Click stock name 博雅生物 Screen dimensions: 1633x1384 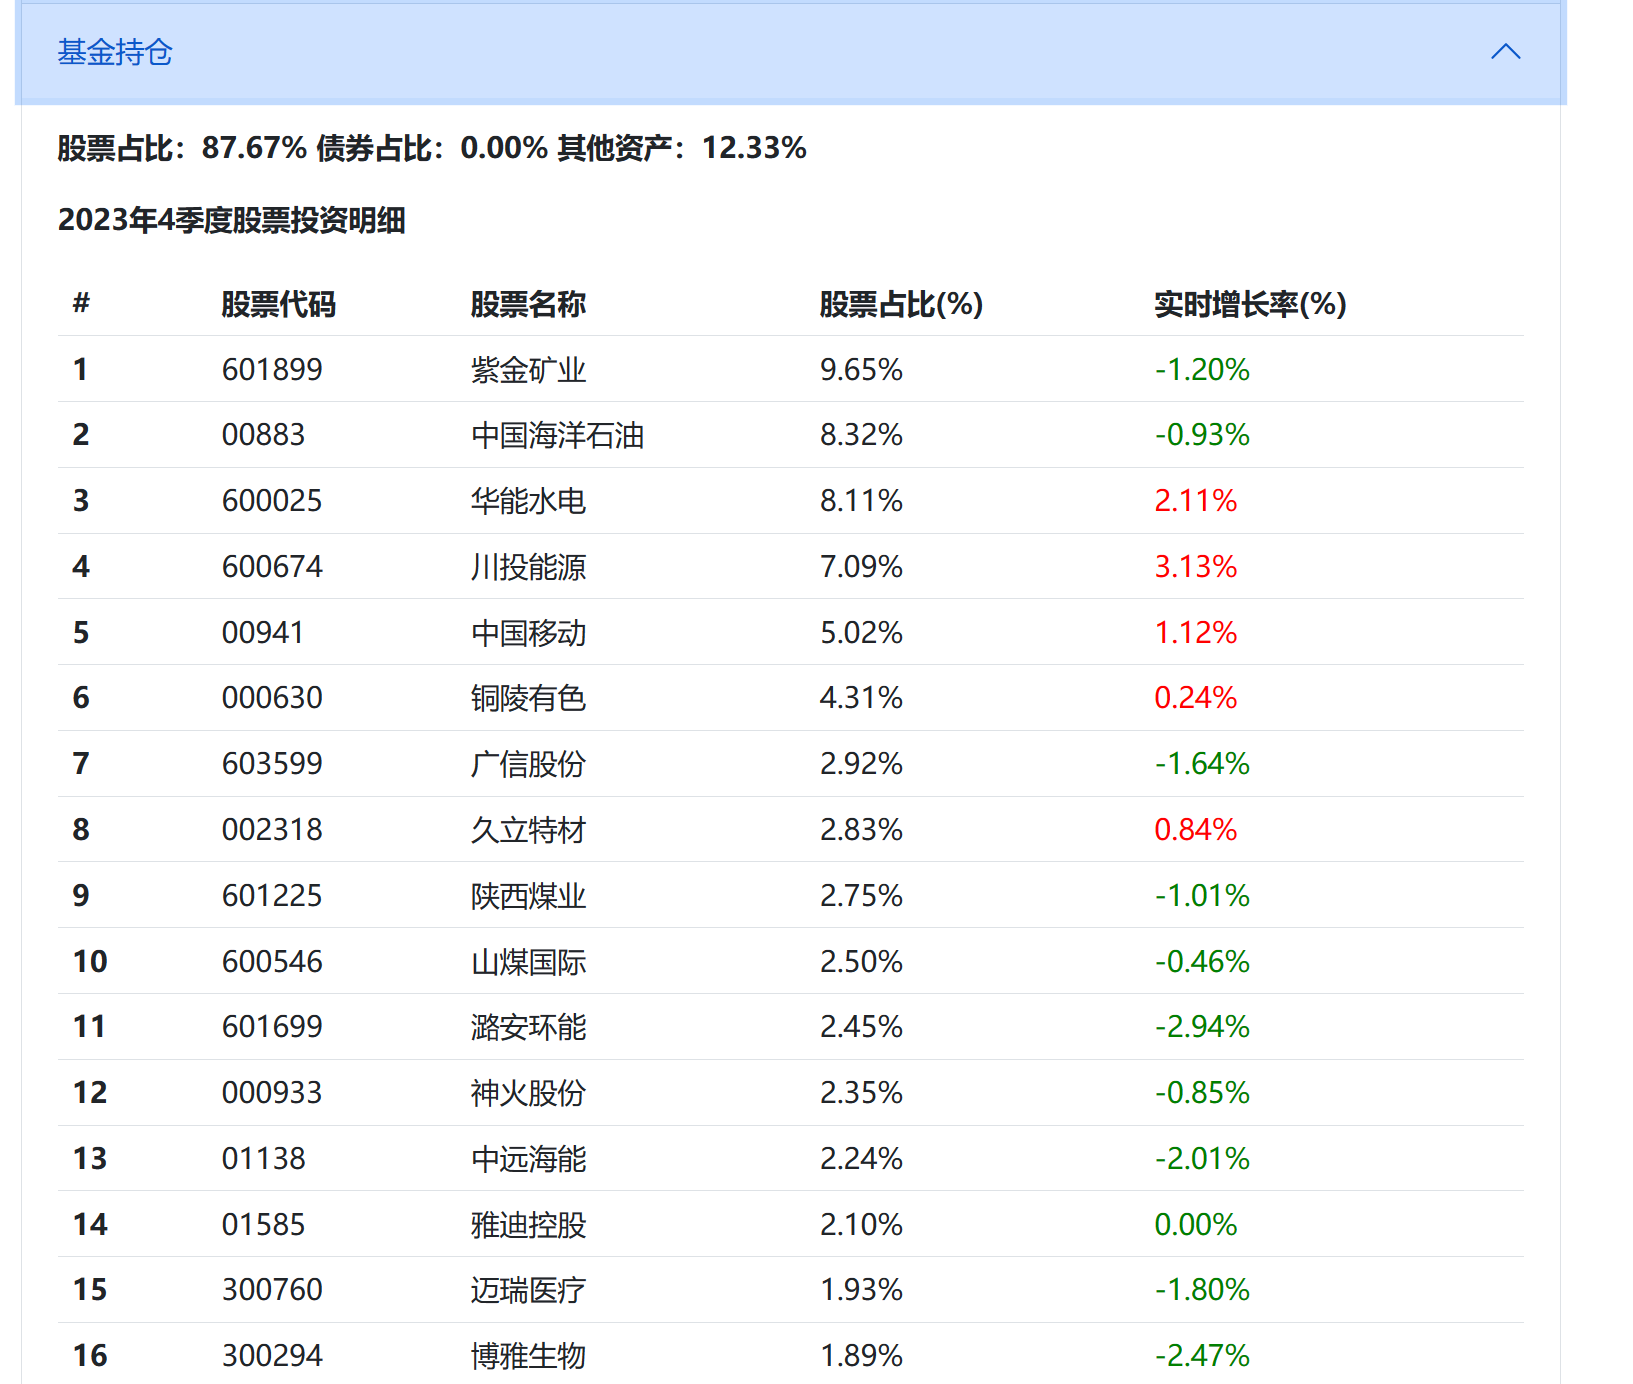(528, 1356)
